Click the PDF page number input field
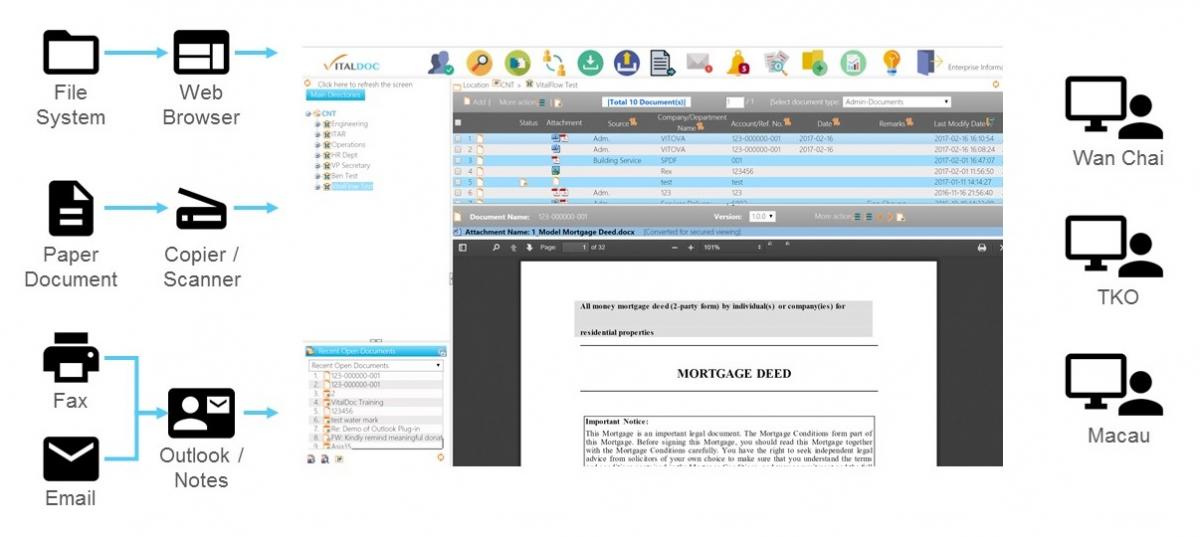 pyautogui.click(x=576, y=247)
